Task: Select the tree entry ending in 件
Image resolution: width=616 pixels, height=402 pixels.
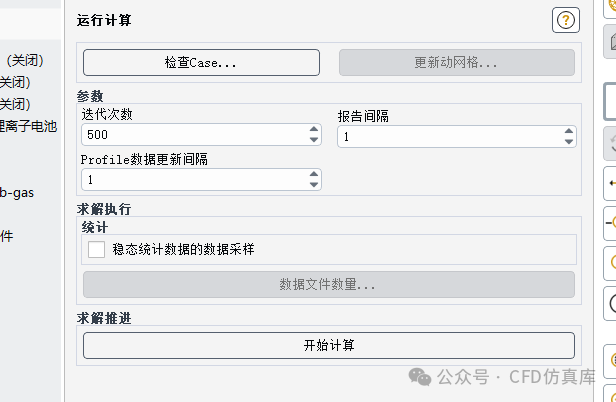Action: point(7,236)
